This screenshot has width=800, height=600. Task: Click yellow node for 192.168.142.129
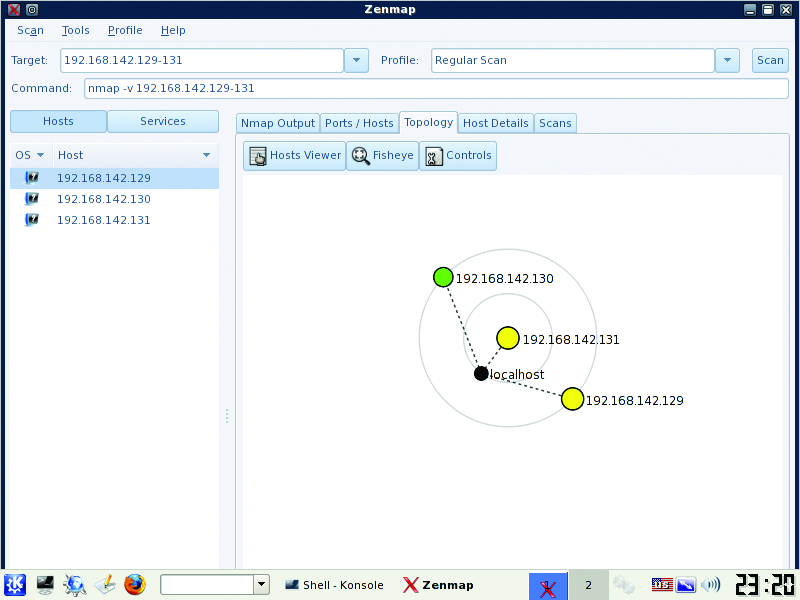[572, 399]
